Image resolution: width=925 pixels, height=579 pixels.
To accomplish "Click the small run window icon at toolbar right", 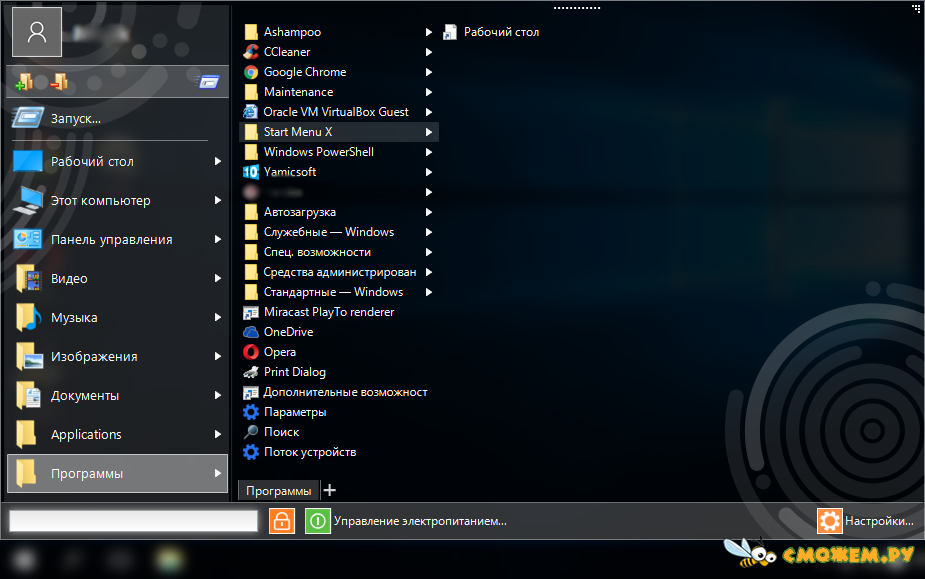I will coord(208,81).
